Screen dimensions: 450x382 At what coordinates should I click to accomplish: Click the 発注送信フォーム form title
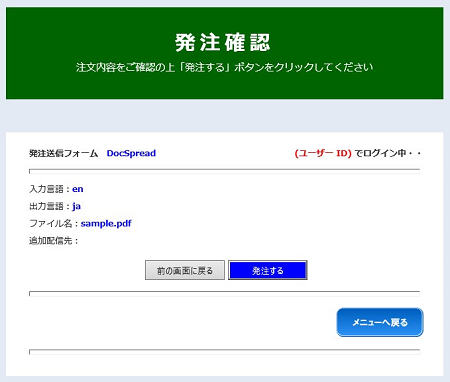63,153
